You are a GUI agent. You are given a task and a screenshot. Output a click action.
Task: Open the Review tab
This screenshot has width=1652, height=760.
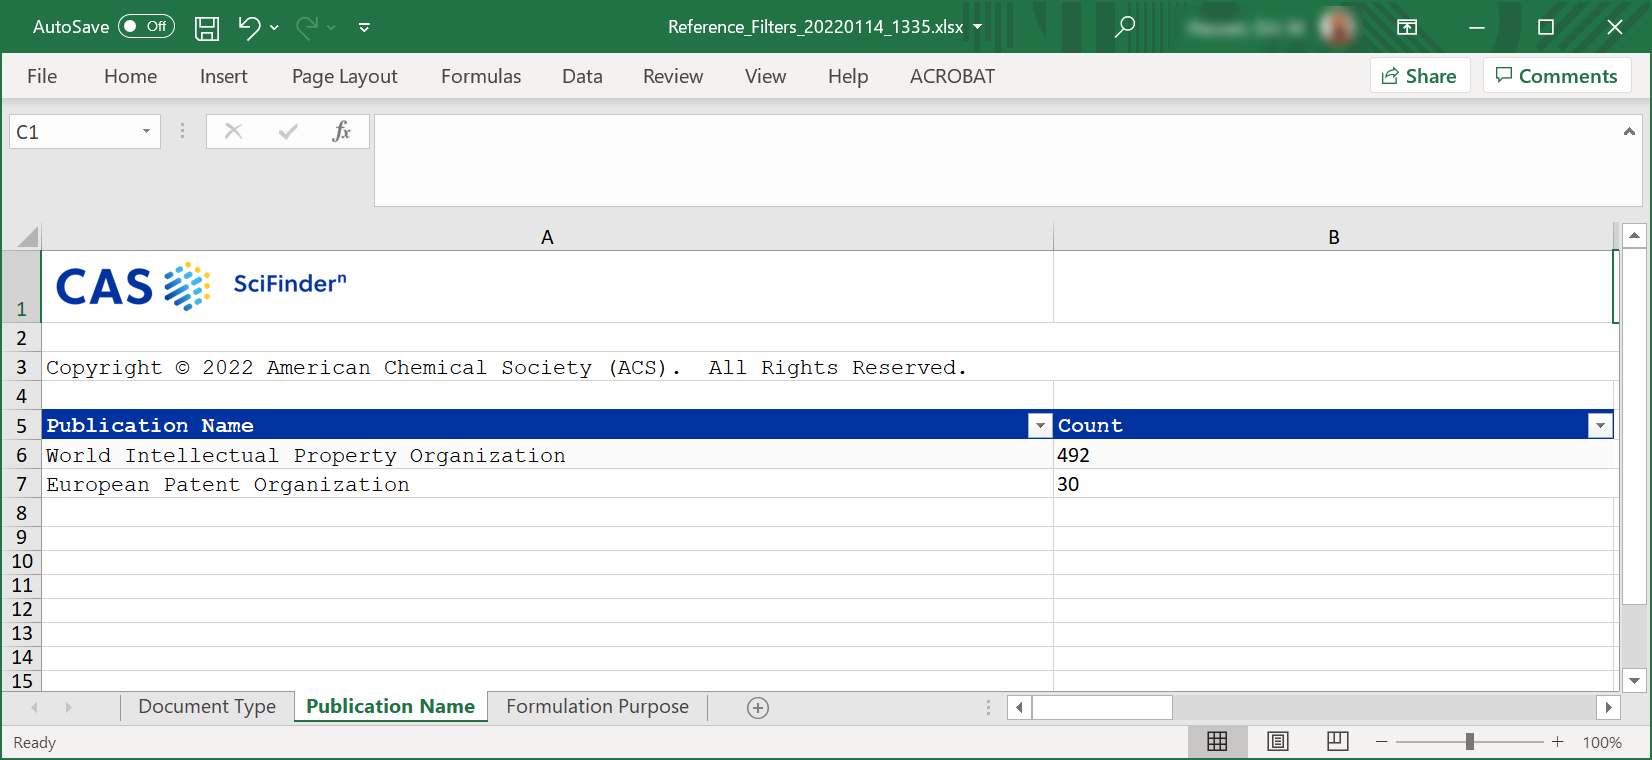[673, 76]
